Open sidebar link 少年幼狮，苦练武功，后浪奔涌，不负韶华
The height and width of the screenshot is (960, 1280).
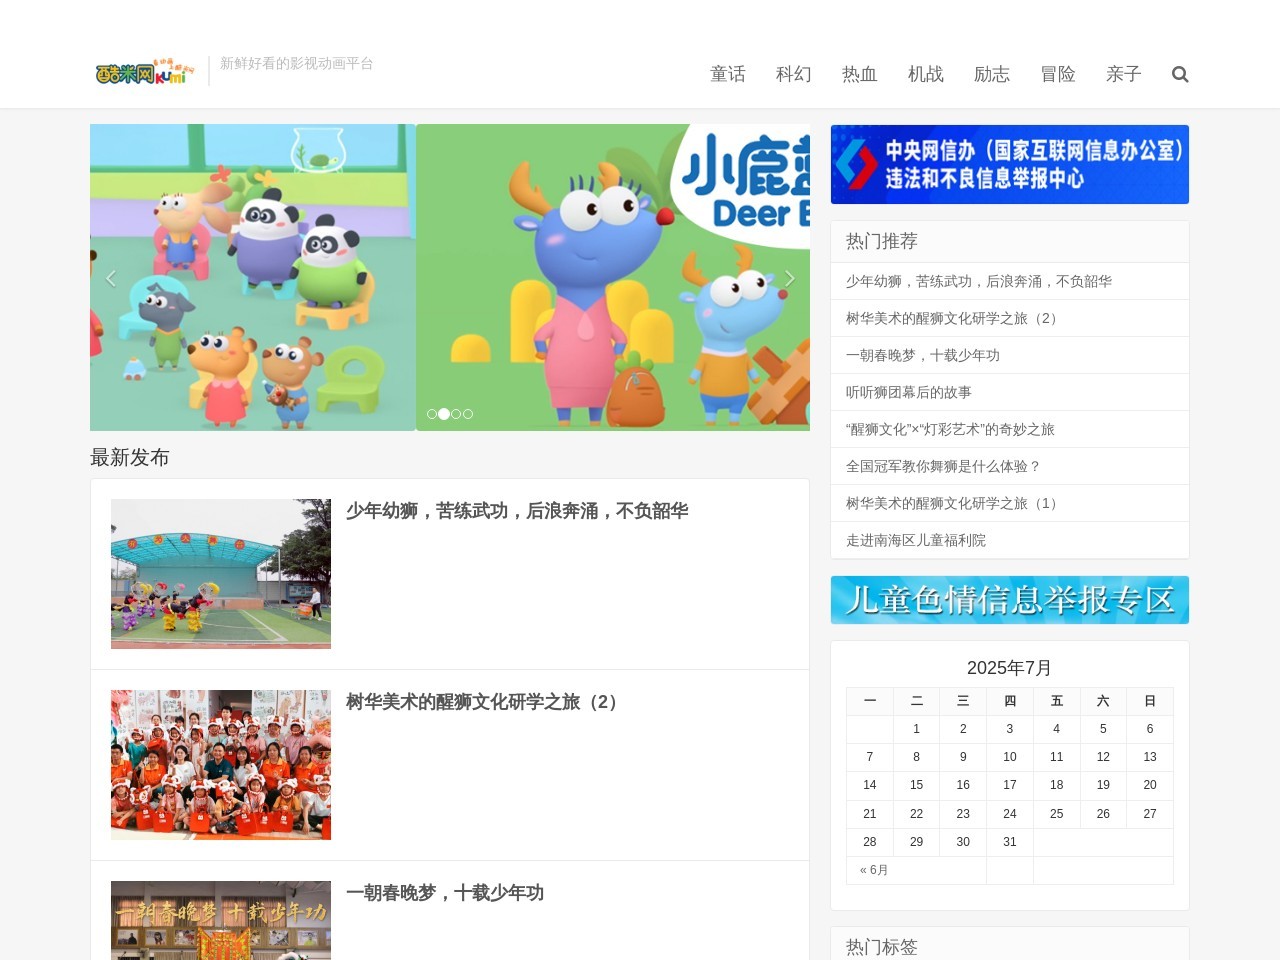click(x=979, y=282)
